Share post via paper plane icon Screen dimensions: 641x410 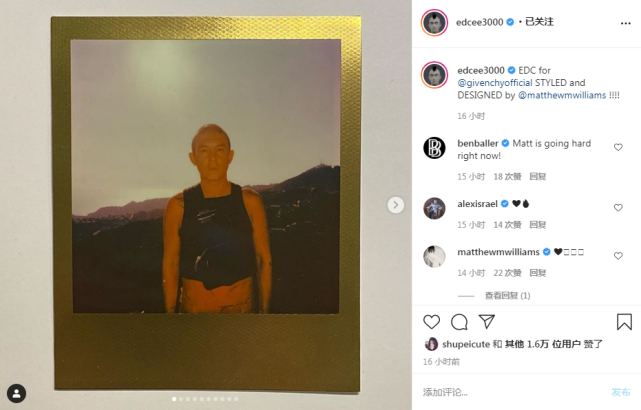click(487, 322)
